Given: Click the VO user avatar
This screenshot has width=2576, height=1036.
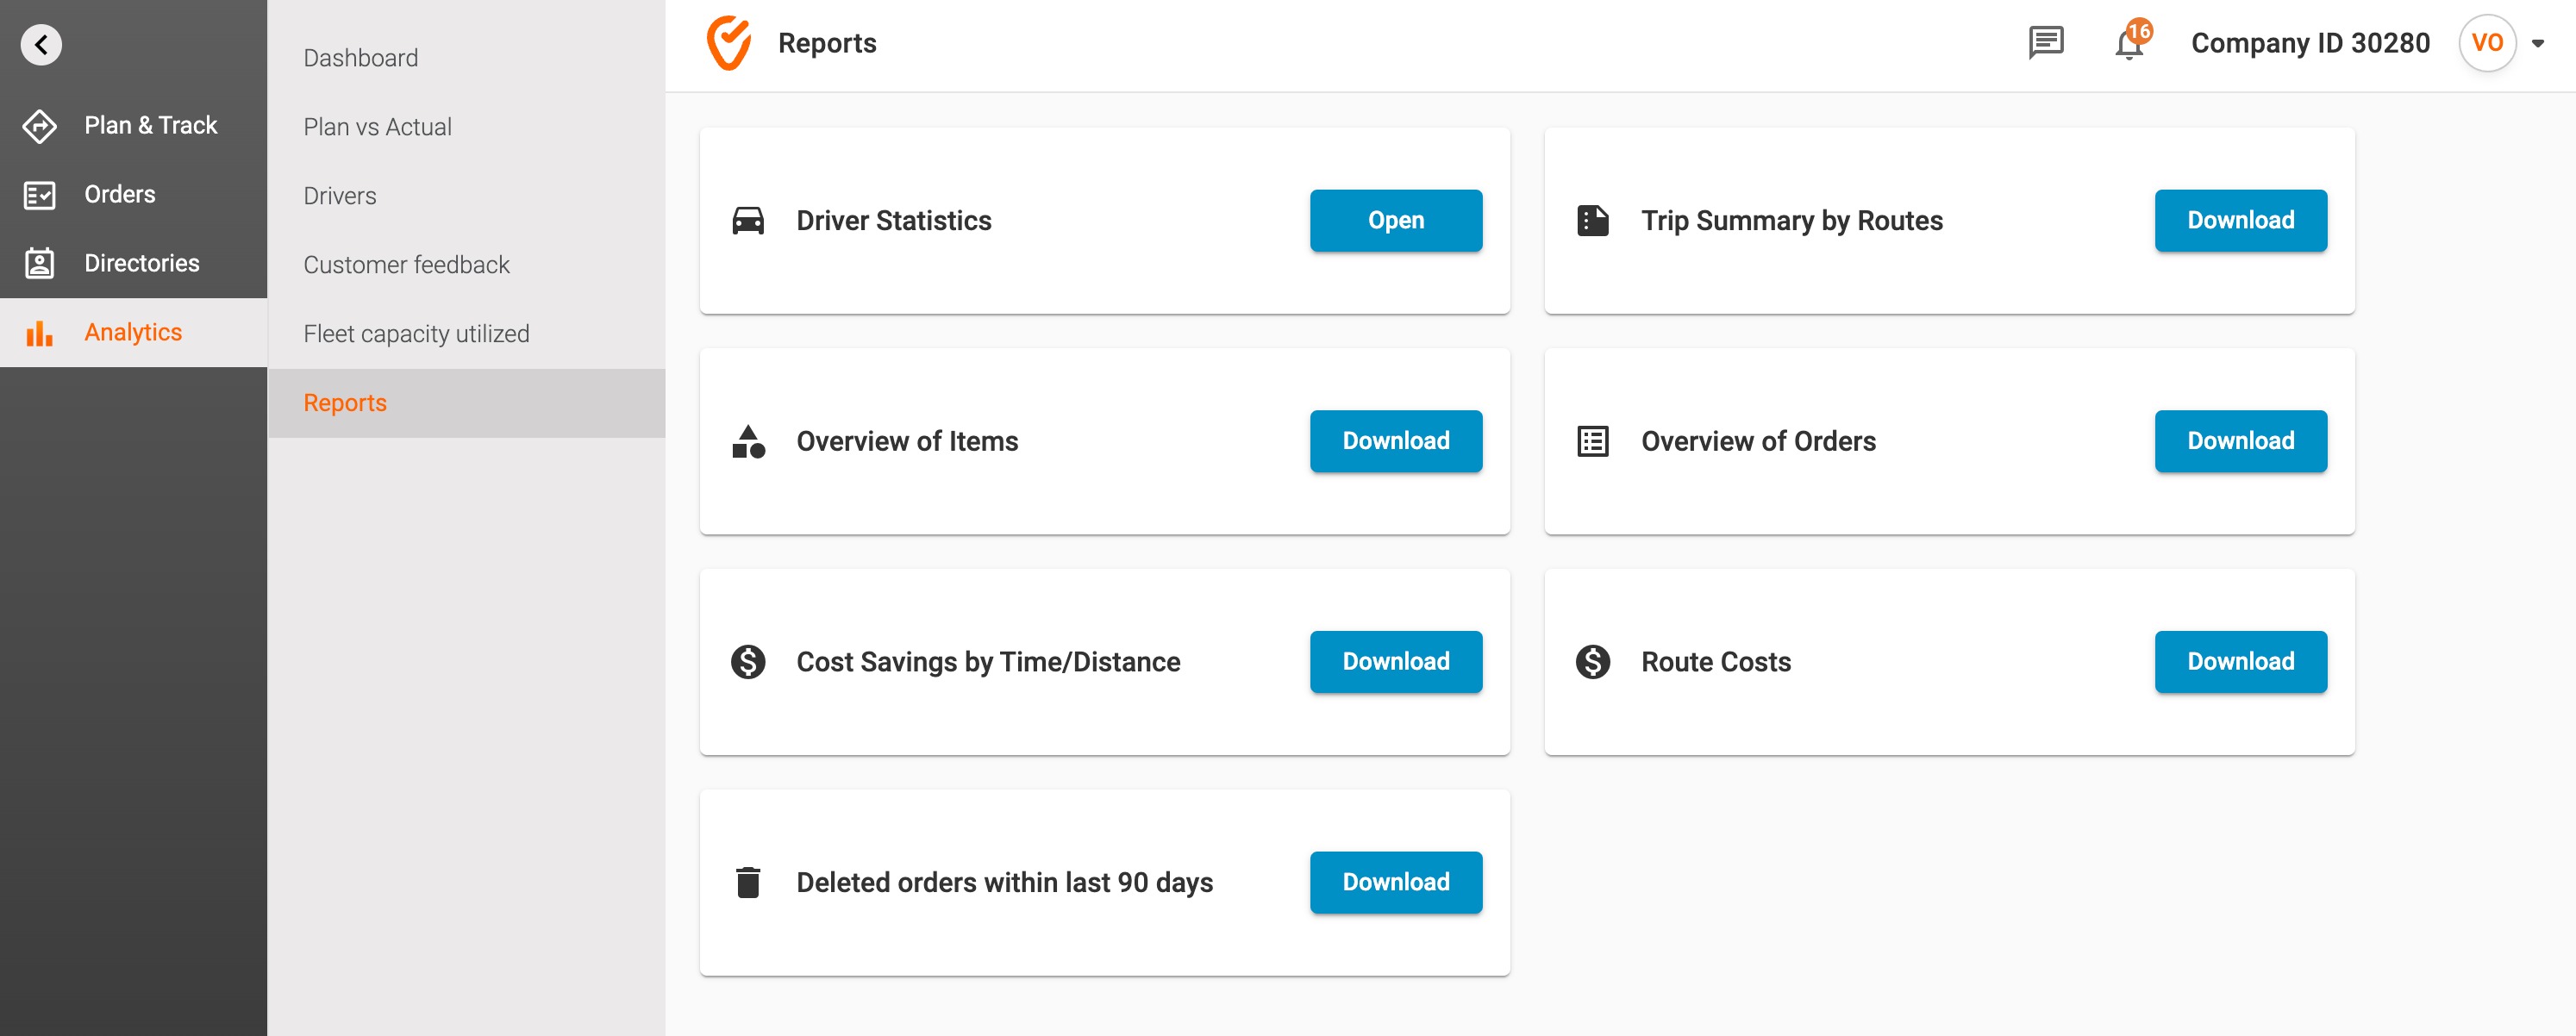Looking at the screenshot, I should pyautogui.click(x=2486, y=43).
